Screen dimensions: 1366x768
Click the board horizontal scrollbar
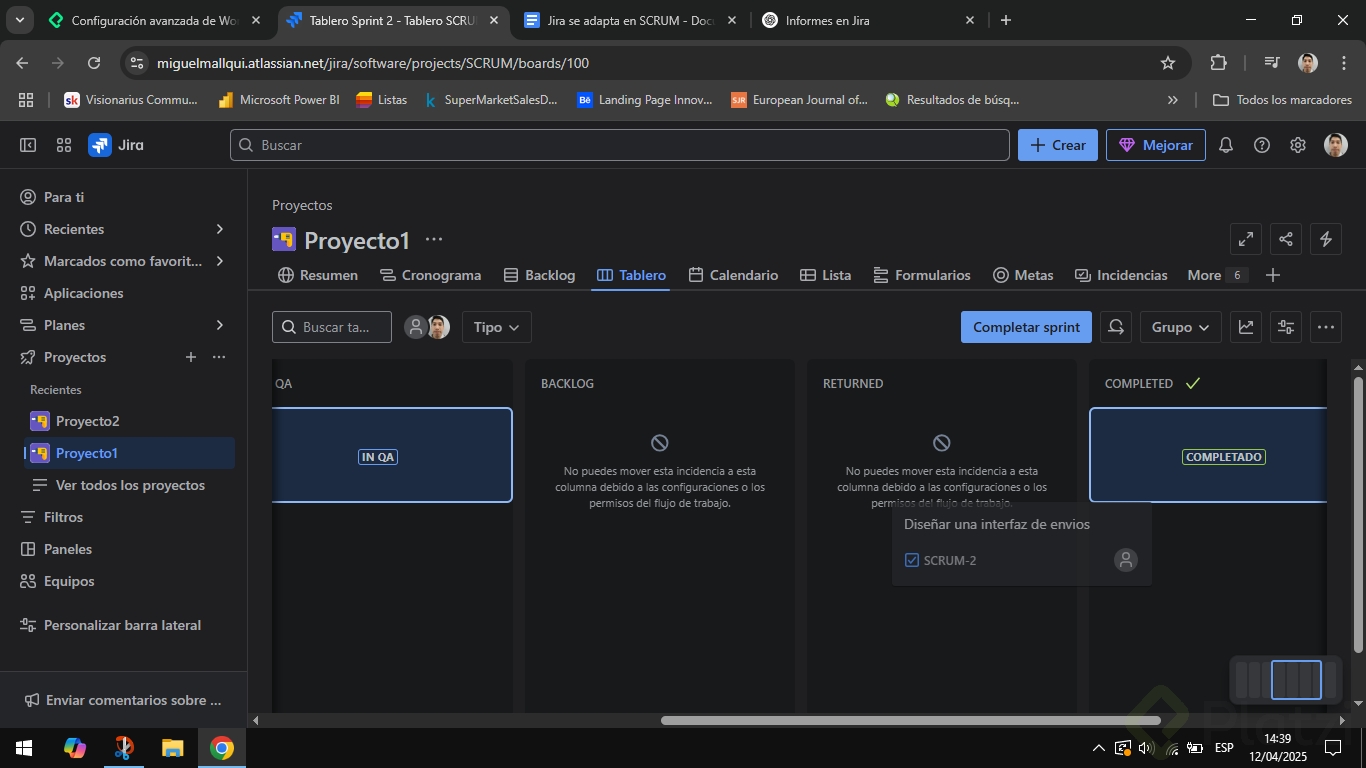(x=910, y=720)
